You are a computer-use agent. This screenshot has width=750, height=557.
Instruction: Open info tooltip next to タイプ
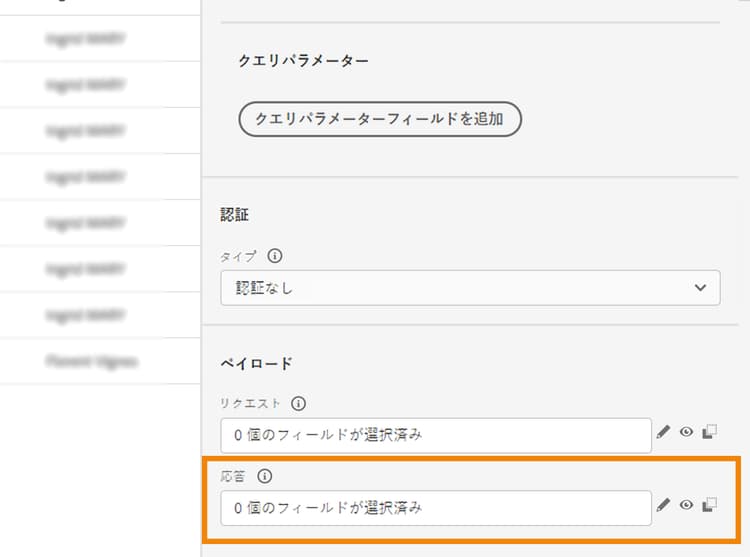tap(275, 256)
